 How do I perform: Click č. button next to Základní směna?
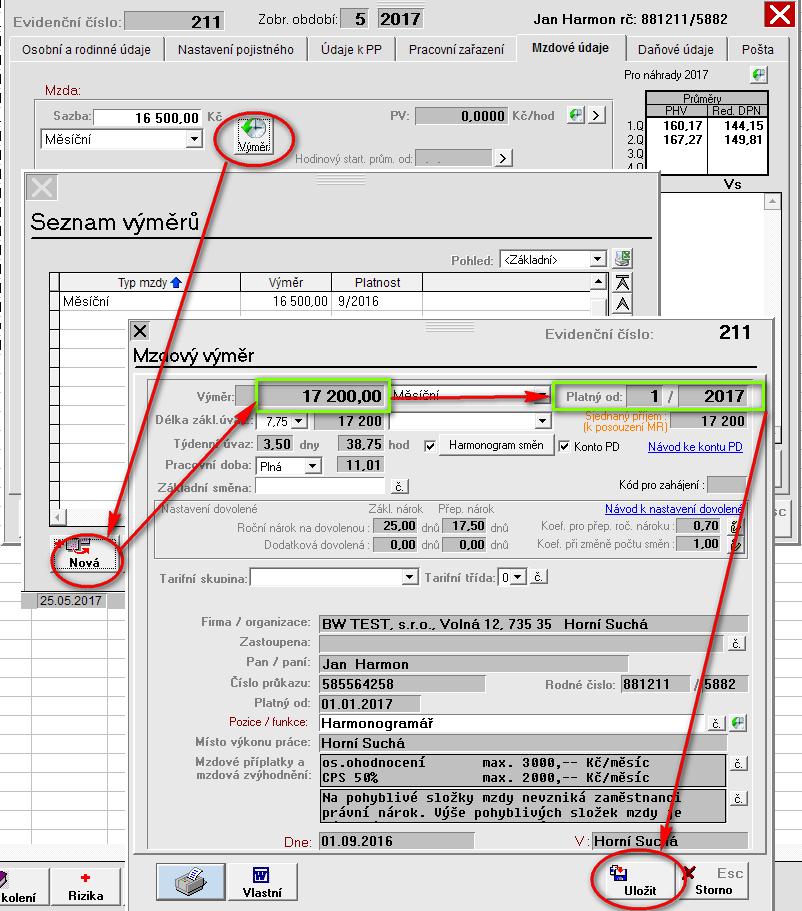click(x=399, y=486)
